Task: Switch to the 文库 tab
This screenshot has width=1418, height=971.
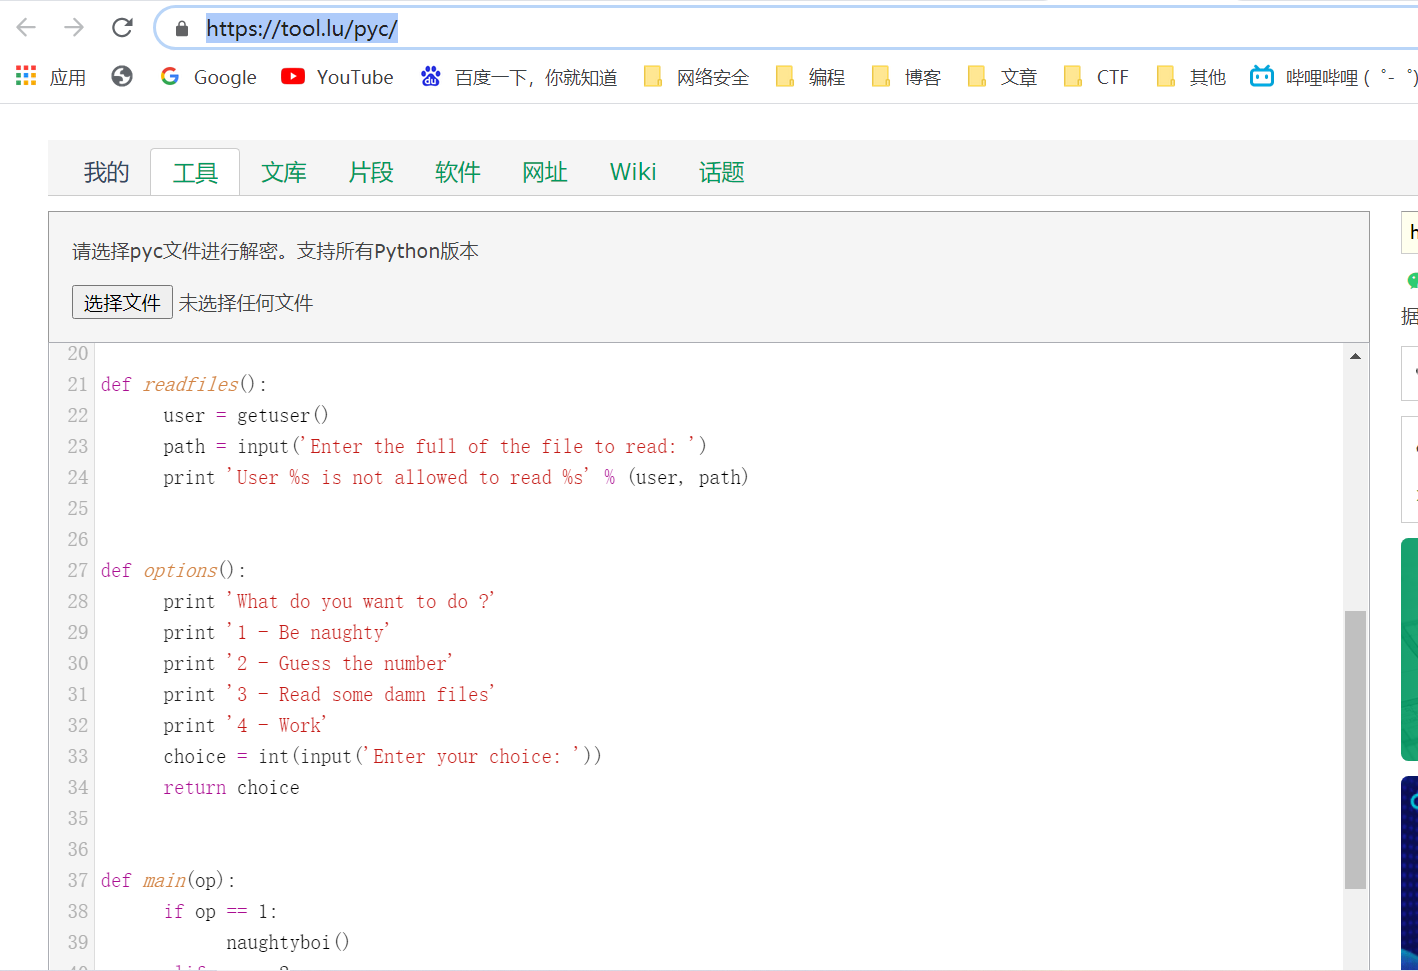Action: [x=284, y=172]
